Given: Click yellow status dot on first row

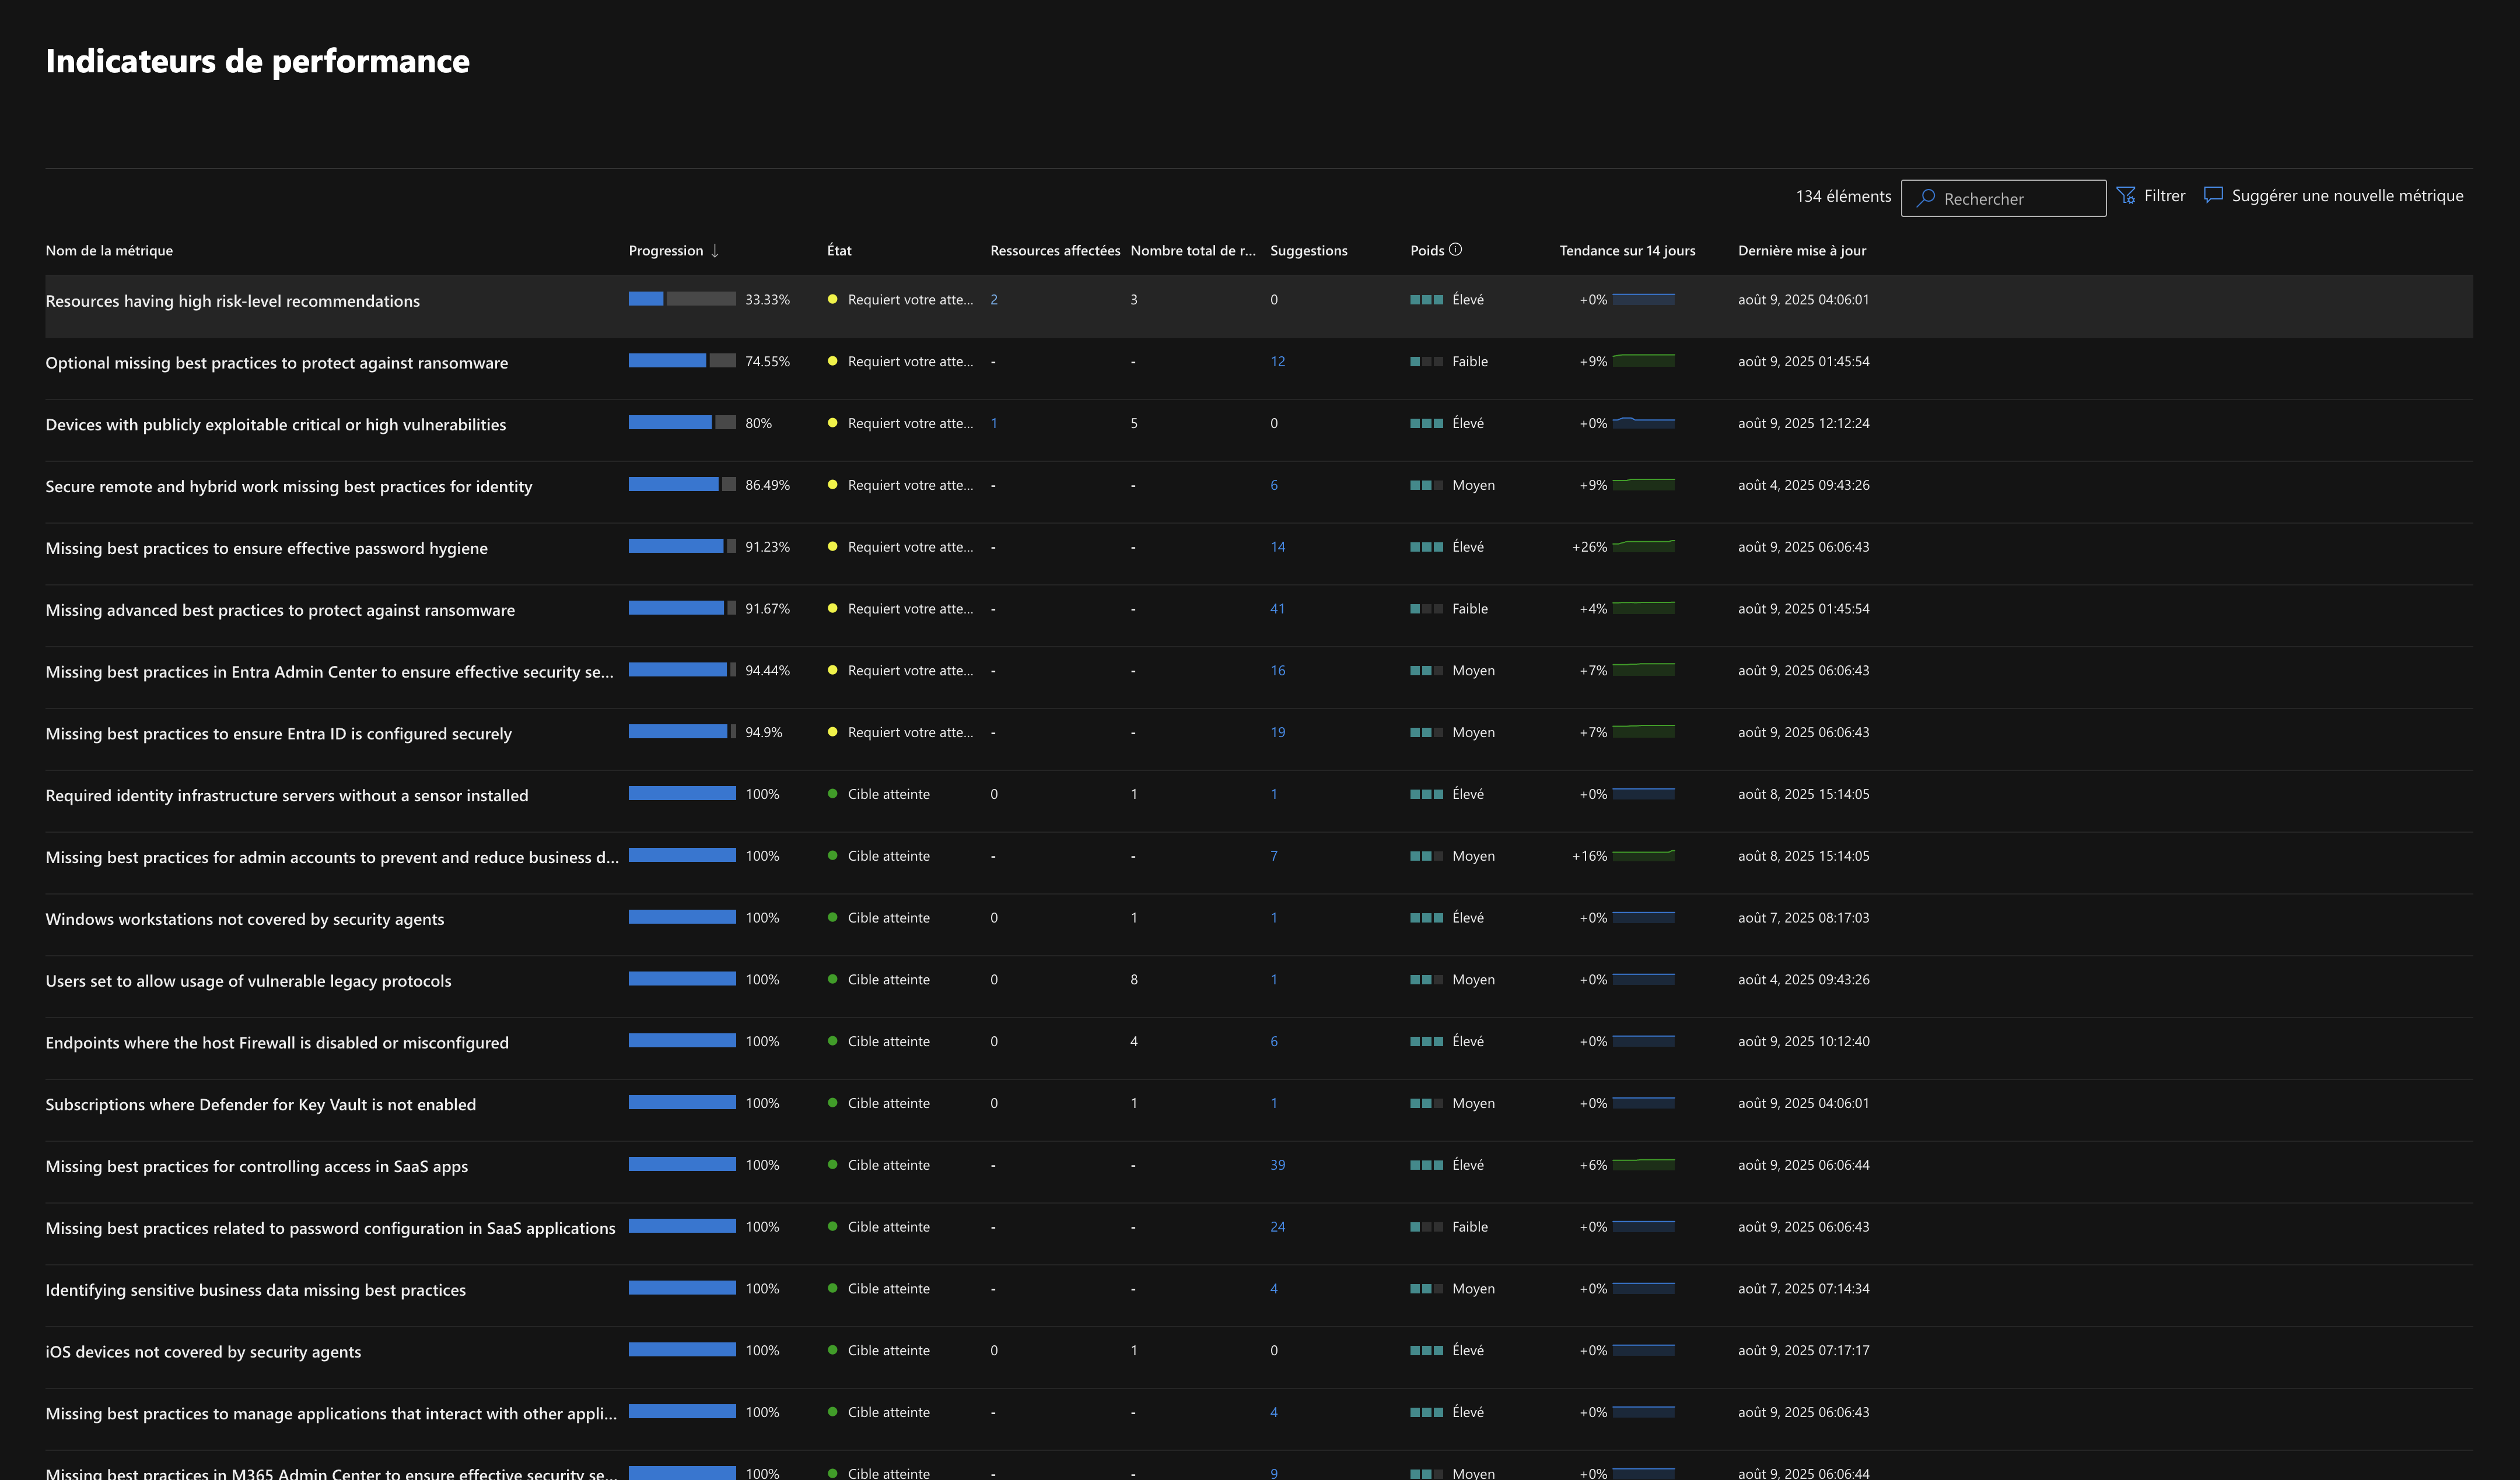Looking at the screenshot, I should [x=832, y=299].
